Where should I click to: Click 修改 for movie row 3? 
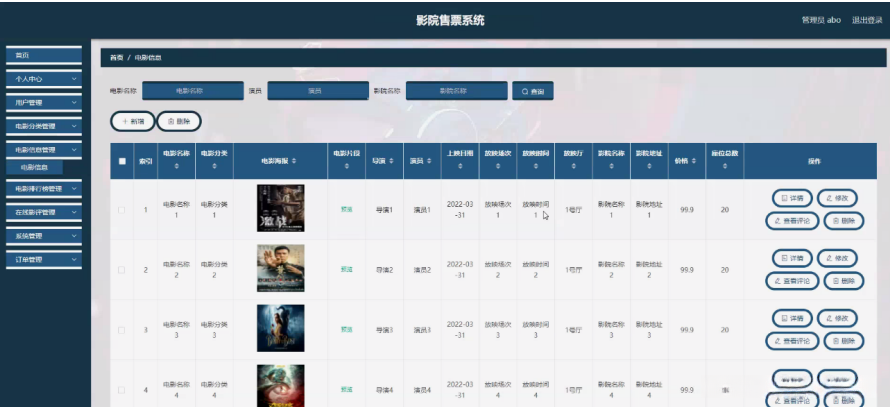[x=837, y=318]
